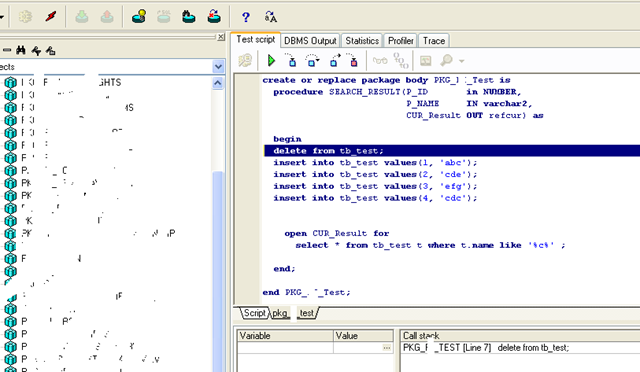Click the line inserting values(4, 'cdc')
Viewport: 640px width, 372px height.
pyautogui.click(x=375, y=198)
